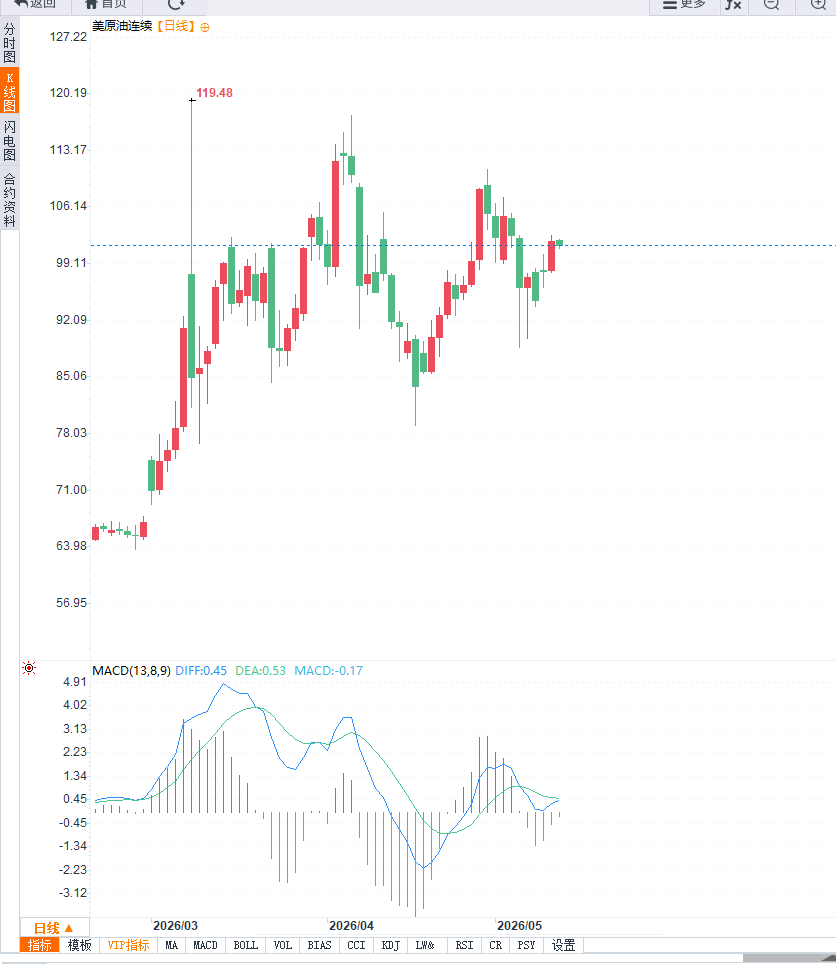This screenshot has width=836, height=964.
Task: Apply the RSI indicator
Action: tap(464, 946)
